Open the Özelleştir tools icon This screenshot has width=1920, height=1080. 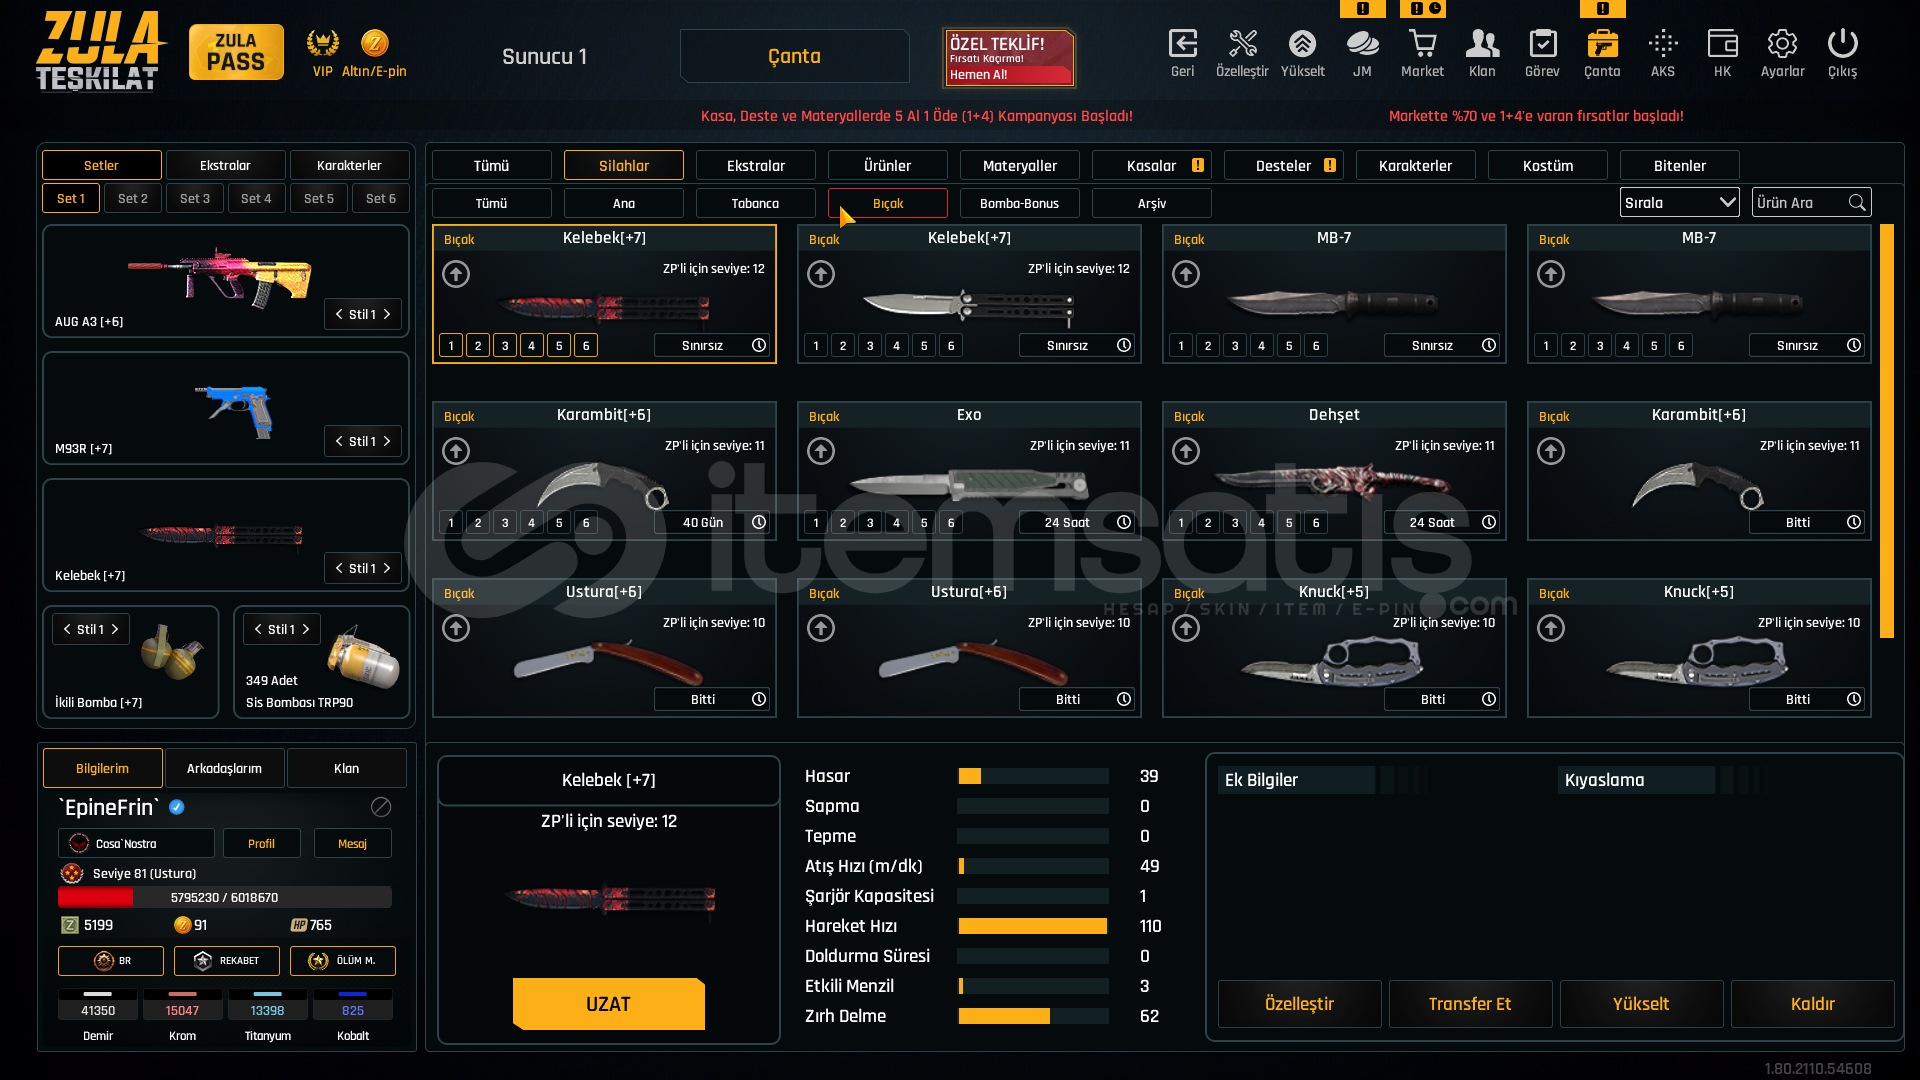coord(1242,45)
